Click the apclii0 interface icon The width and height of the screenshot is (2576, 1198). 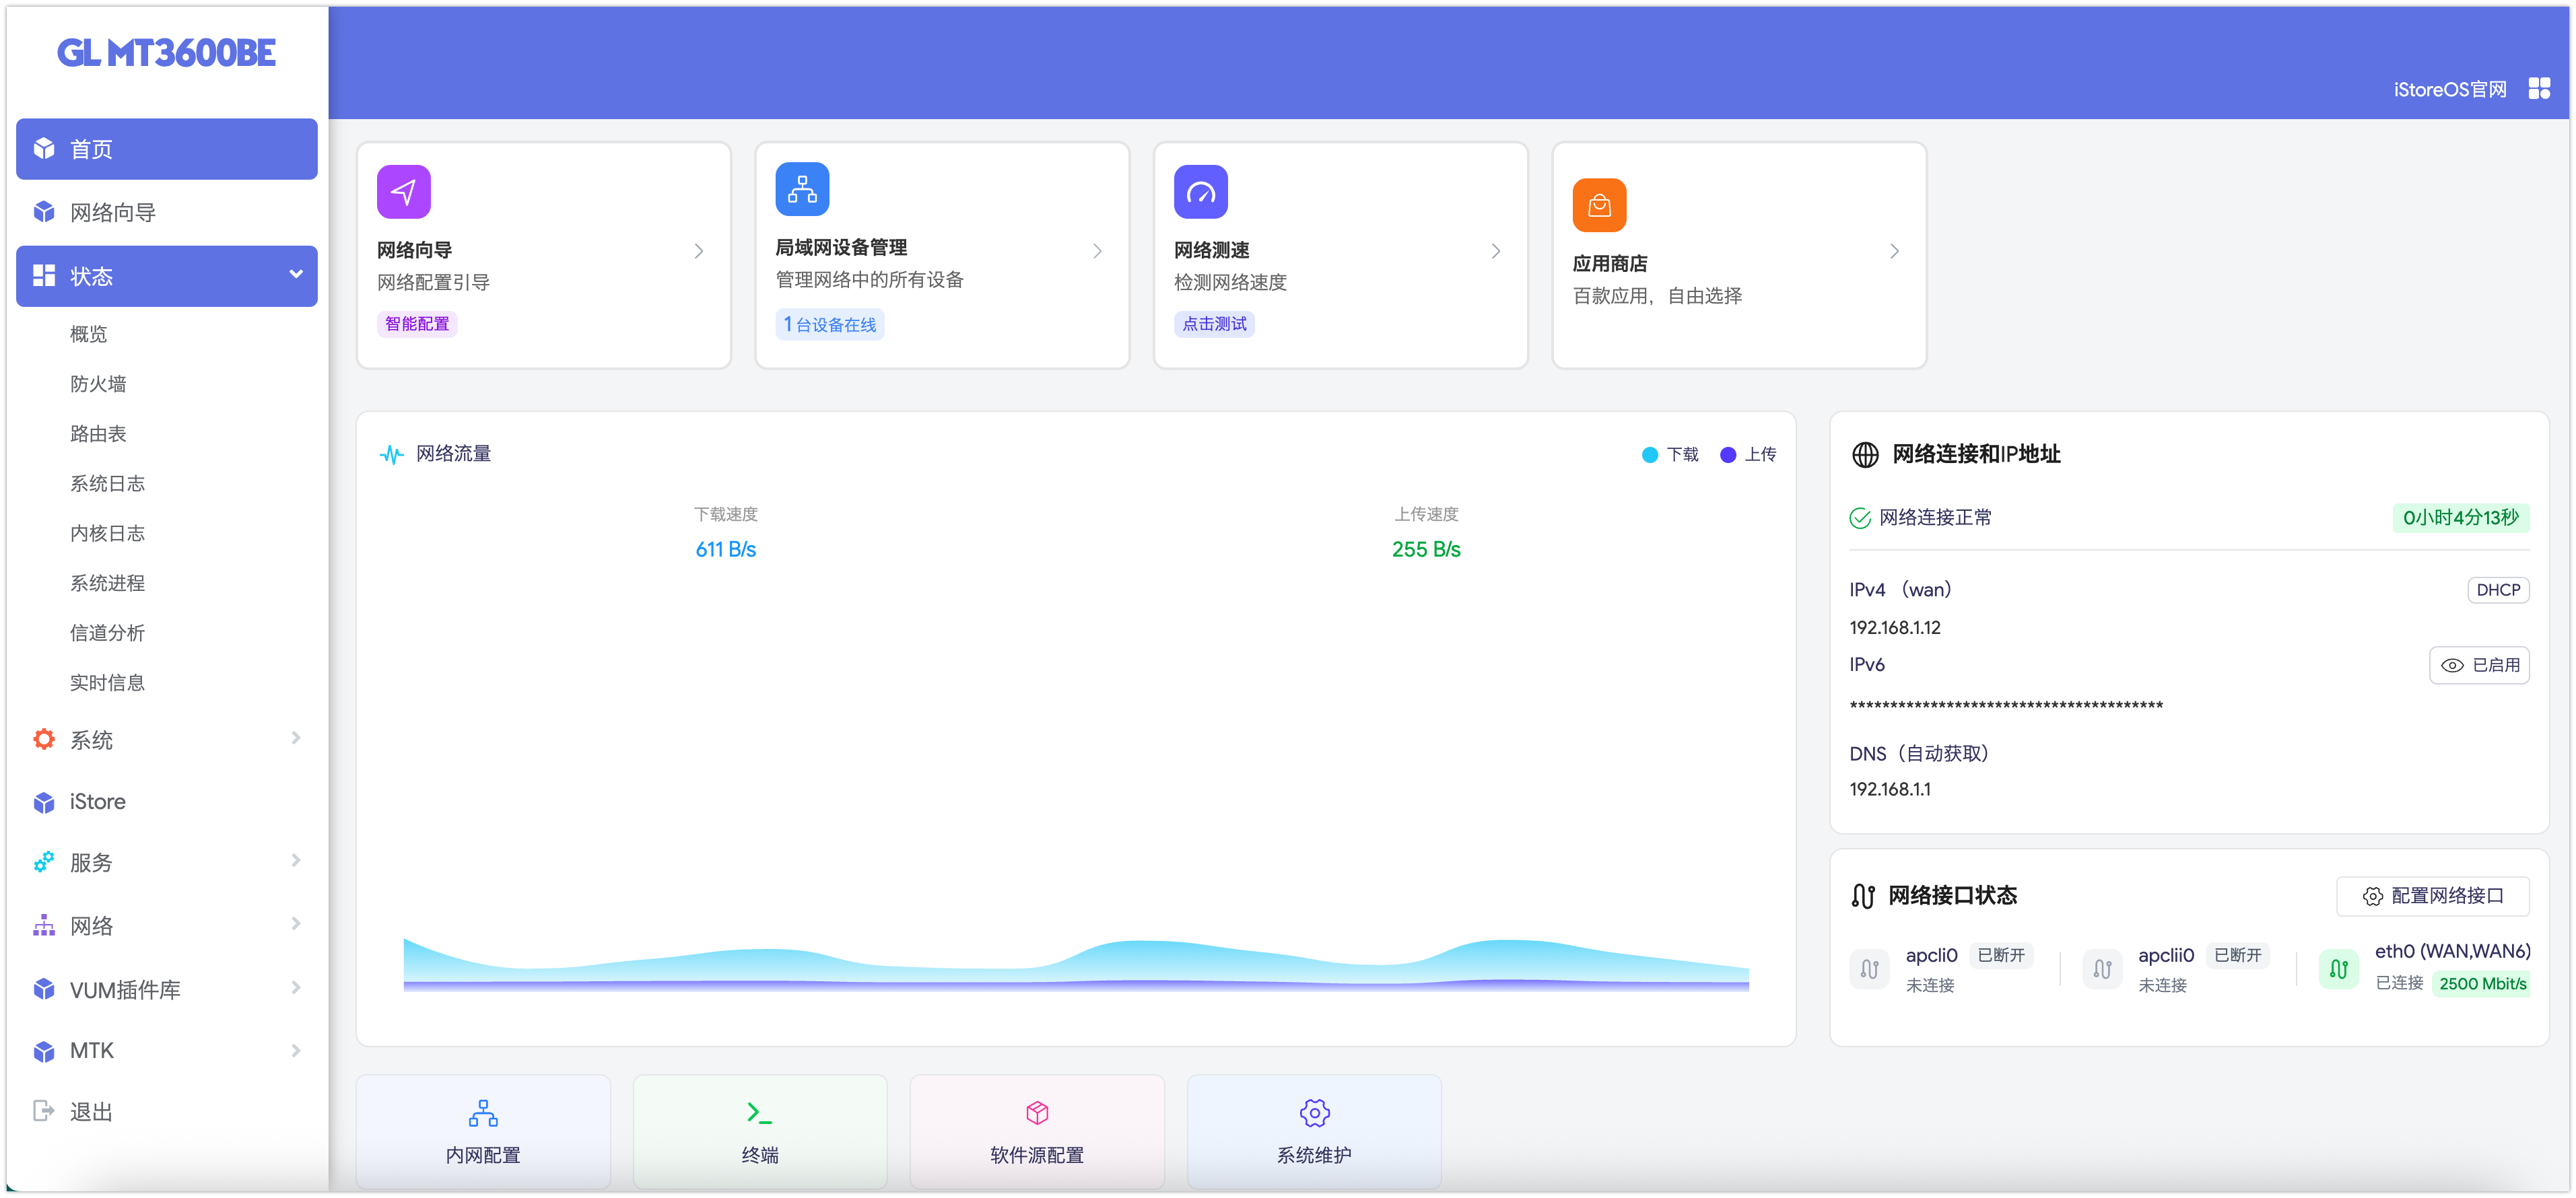tap(2102, 969)
